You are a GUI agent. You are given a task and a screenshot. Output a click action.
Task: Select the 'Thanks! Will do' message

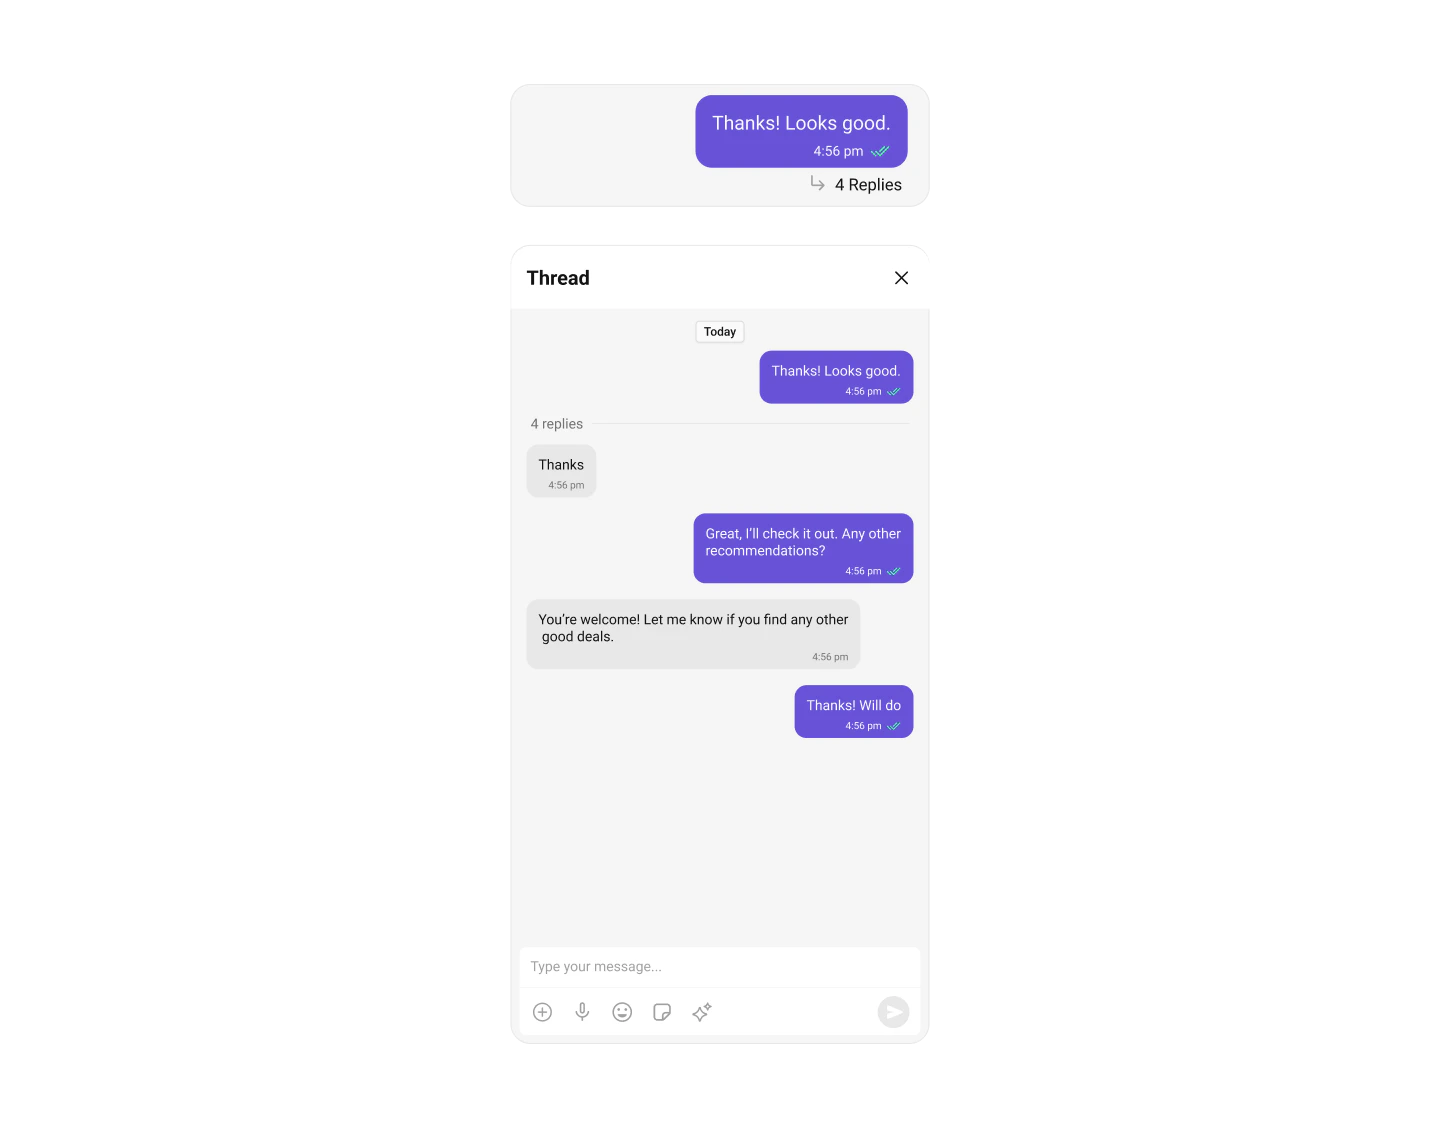coord(854,711)
